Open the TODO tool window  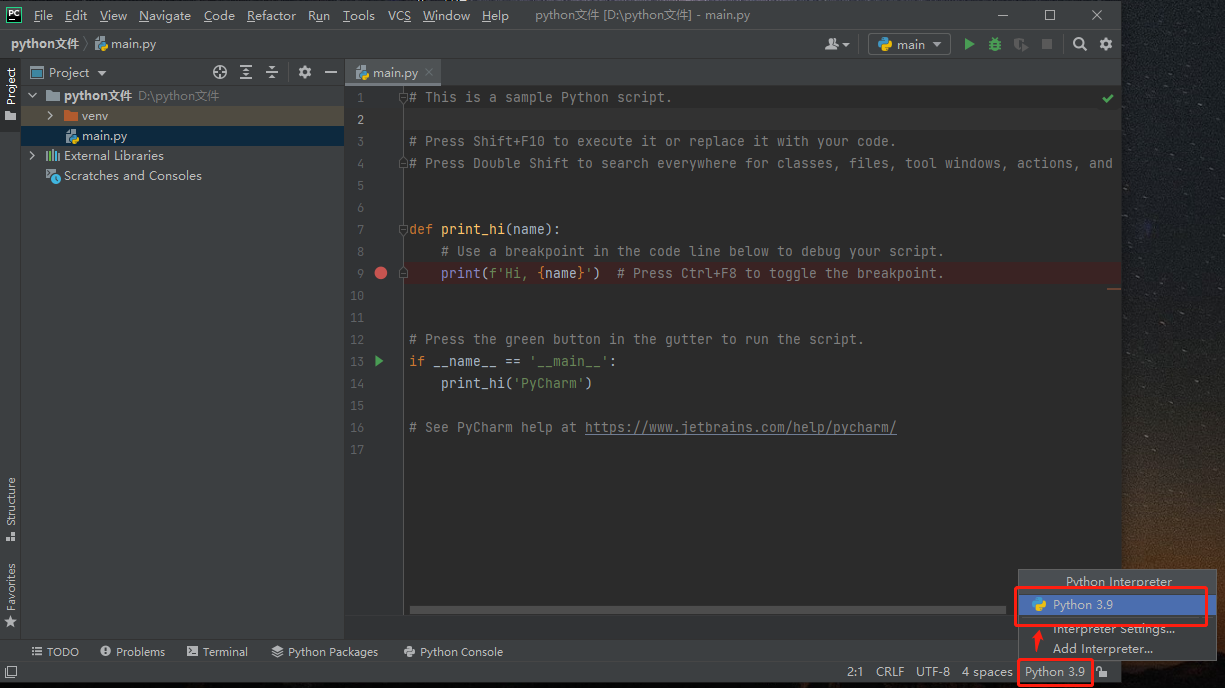(55, 652)
